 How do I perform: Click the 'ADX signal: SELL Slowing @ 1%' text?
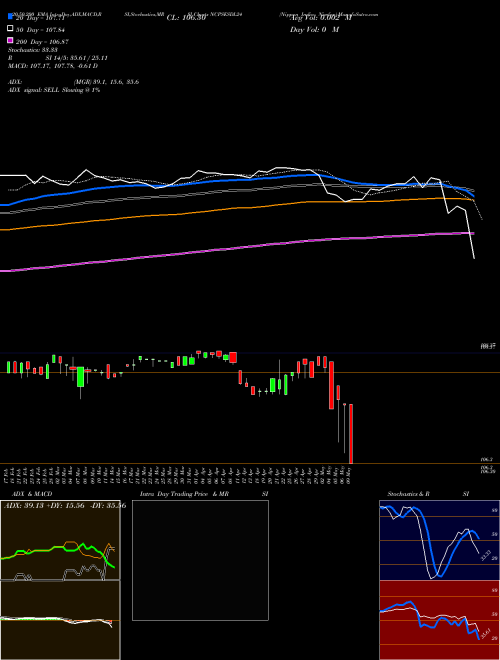pyautogui.click(x=54, y=90)
